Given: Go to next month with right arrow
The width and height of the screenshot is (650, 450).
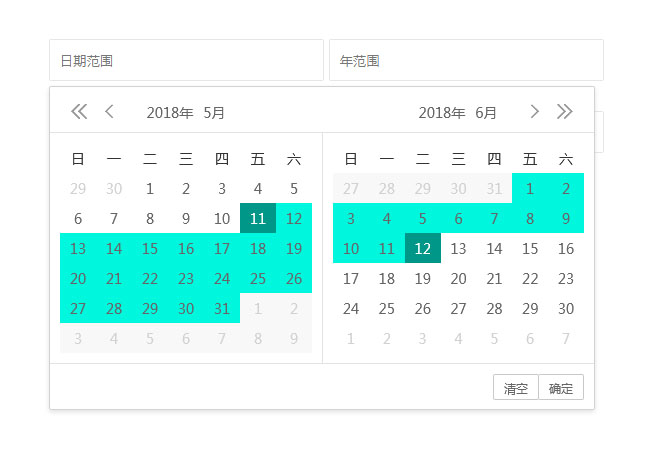Looking at the screenshot, I should coord(534,112).
